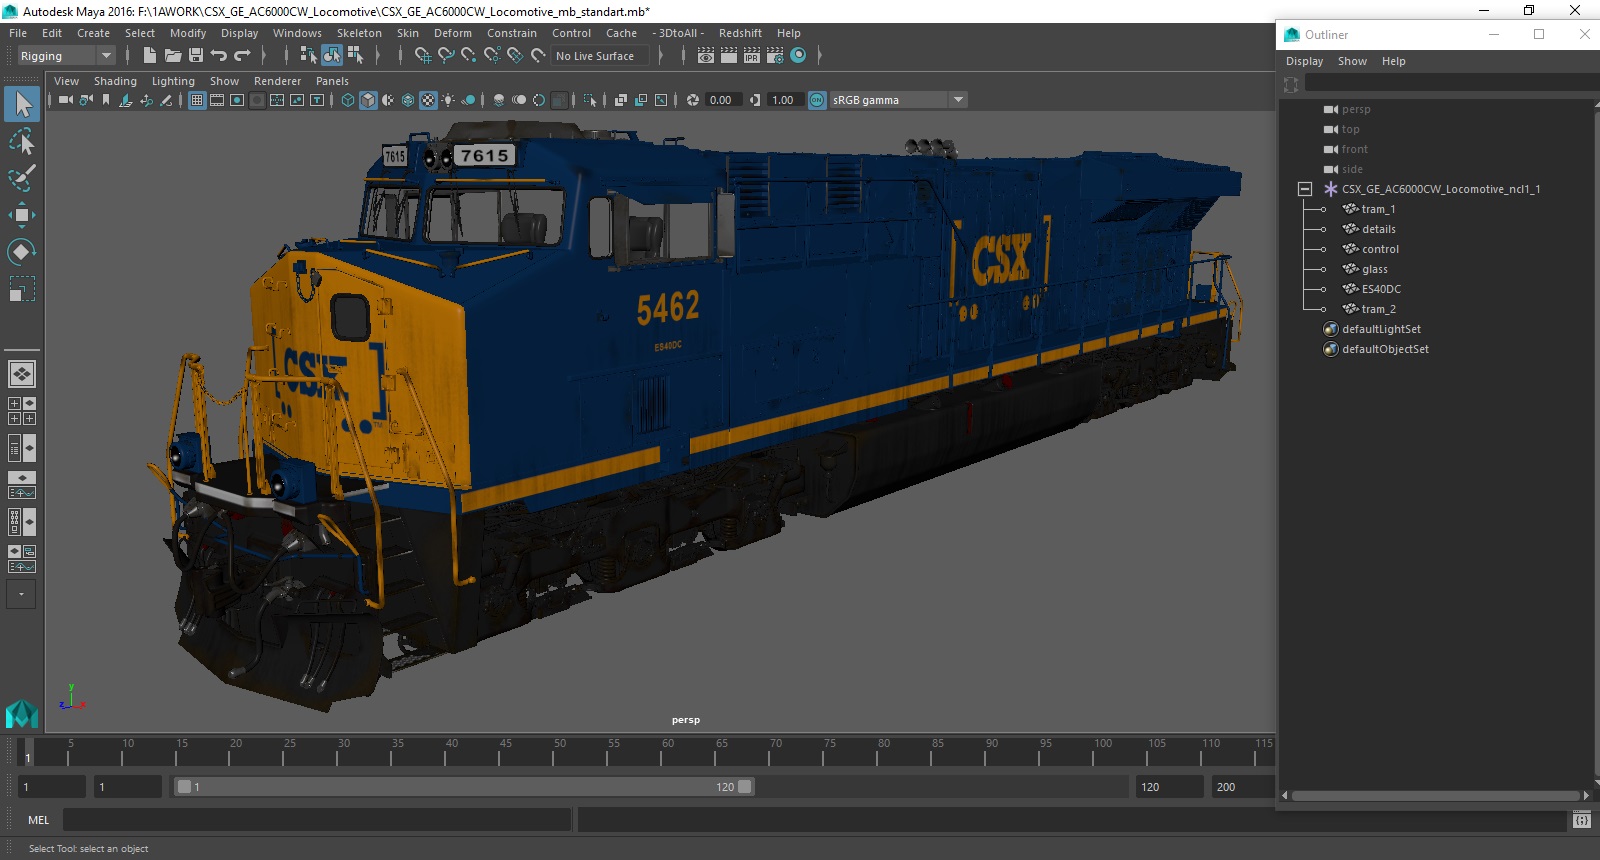Collapse the CSX_GE_AC6000CW_Locomotive_ncl1_1 group
Image resolution: width=1600 pixels, height=860 pixels.
point(1305,189)
